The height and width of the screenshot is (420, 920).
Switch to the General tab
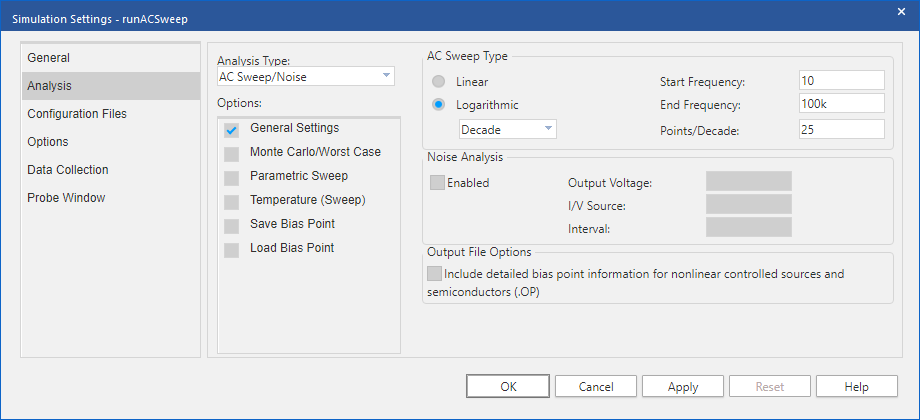[x=49, y=58]
